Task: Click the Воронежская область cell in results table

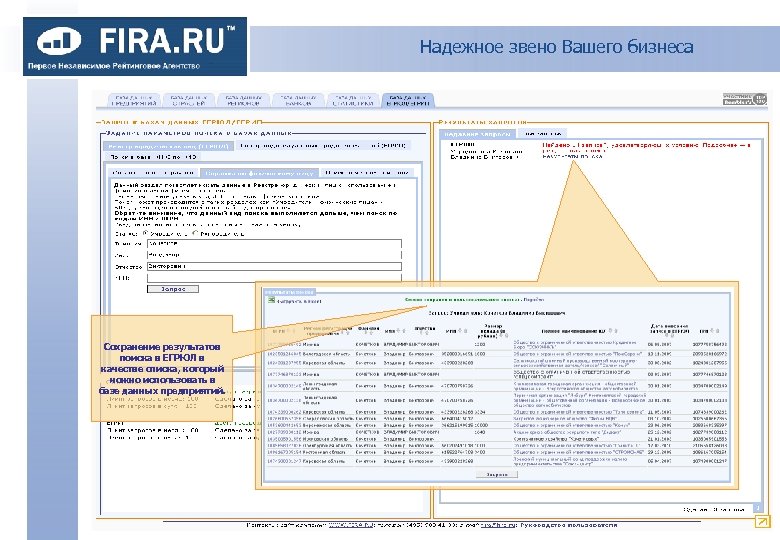Action: pos(325,426)
